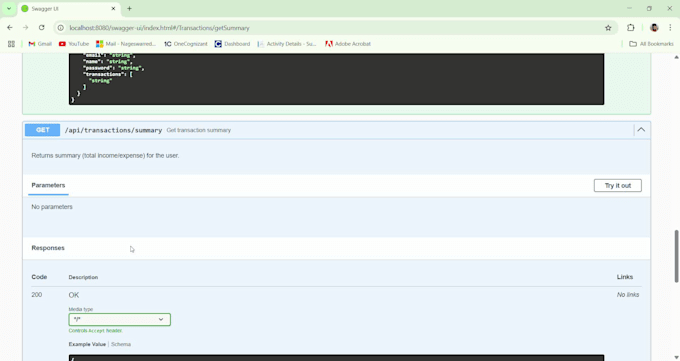Screen dimensions: 680x361
Task: Click the No parameters text
Action: tap(52, 207)
